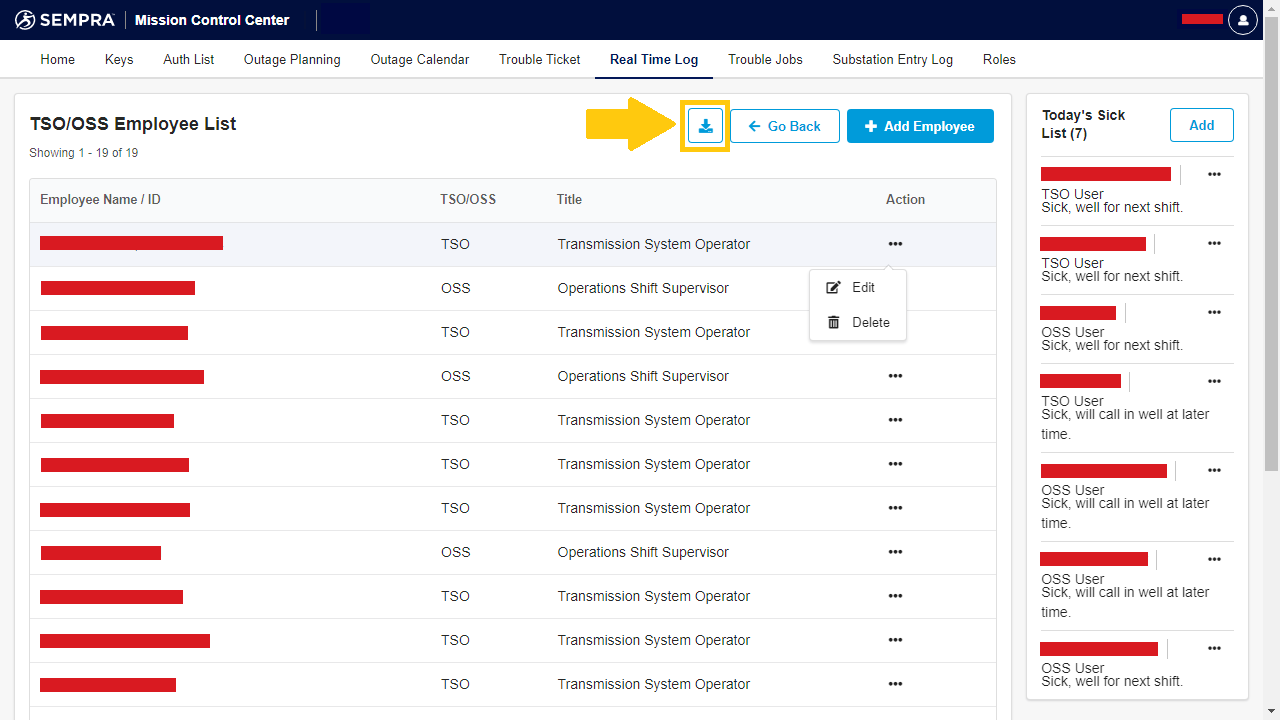Open the user profile icon

click(1242, 20)
